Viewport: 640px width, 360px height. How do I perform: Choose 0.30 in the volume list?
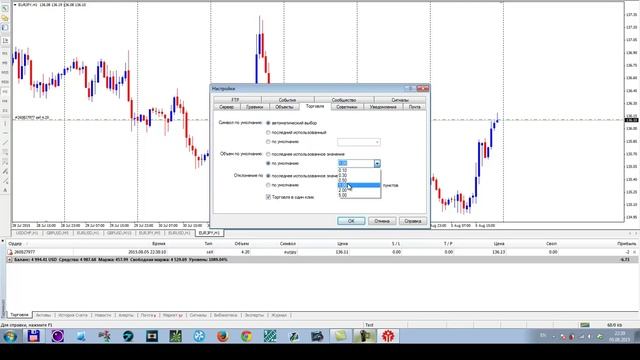[359, 175]
